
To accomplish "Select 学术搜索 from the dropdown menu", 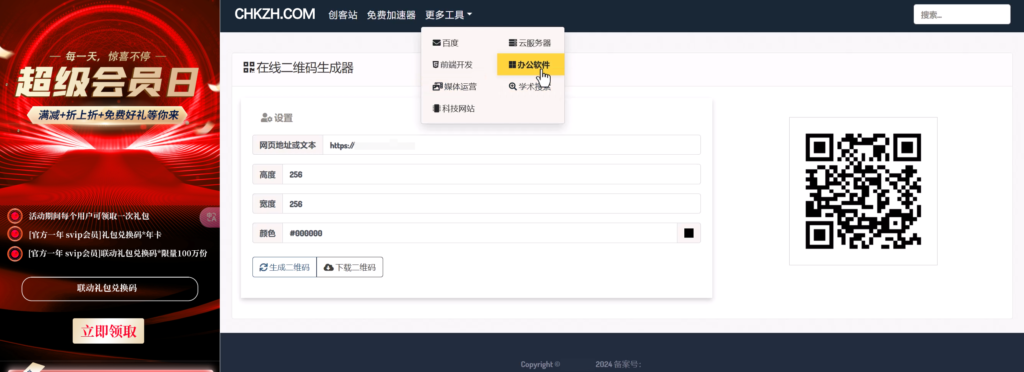I will (x=530, y=86).
